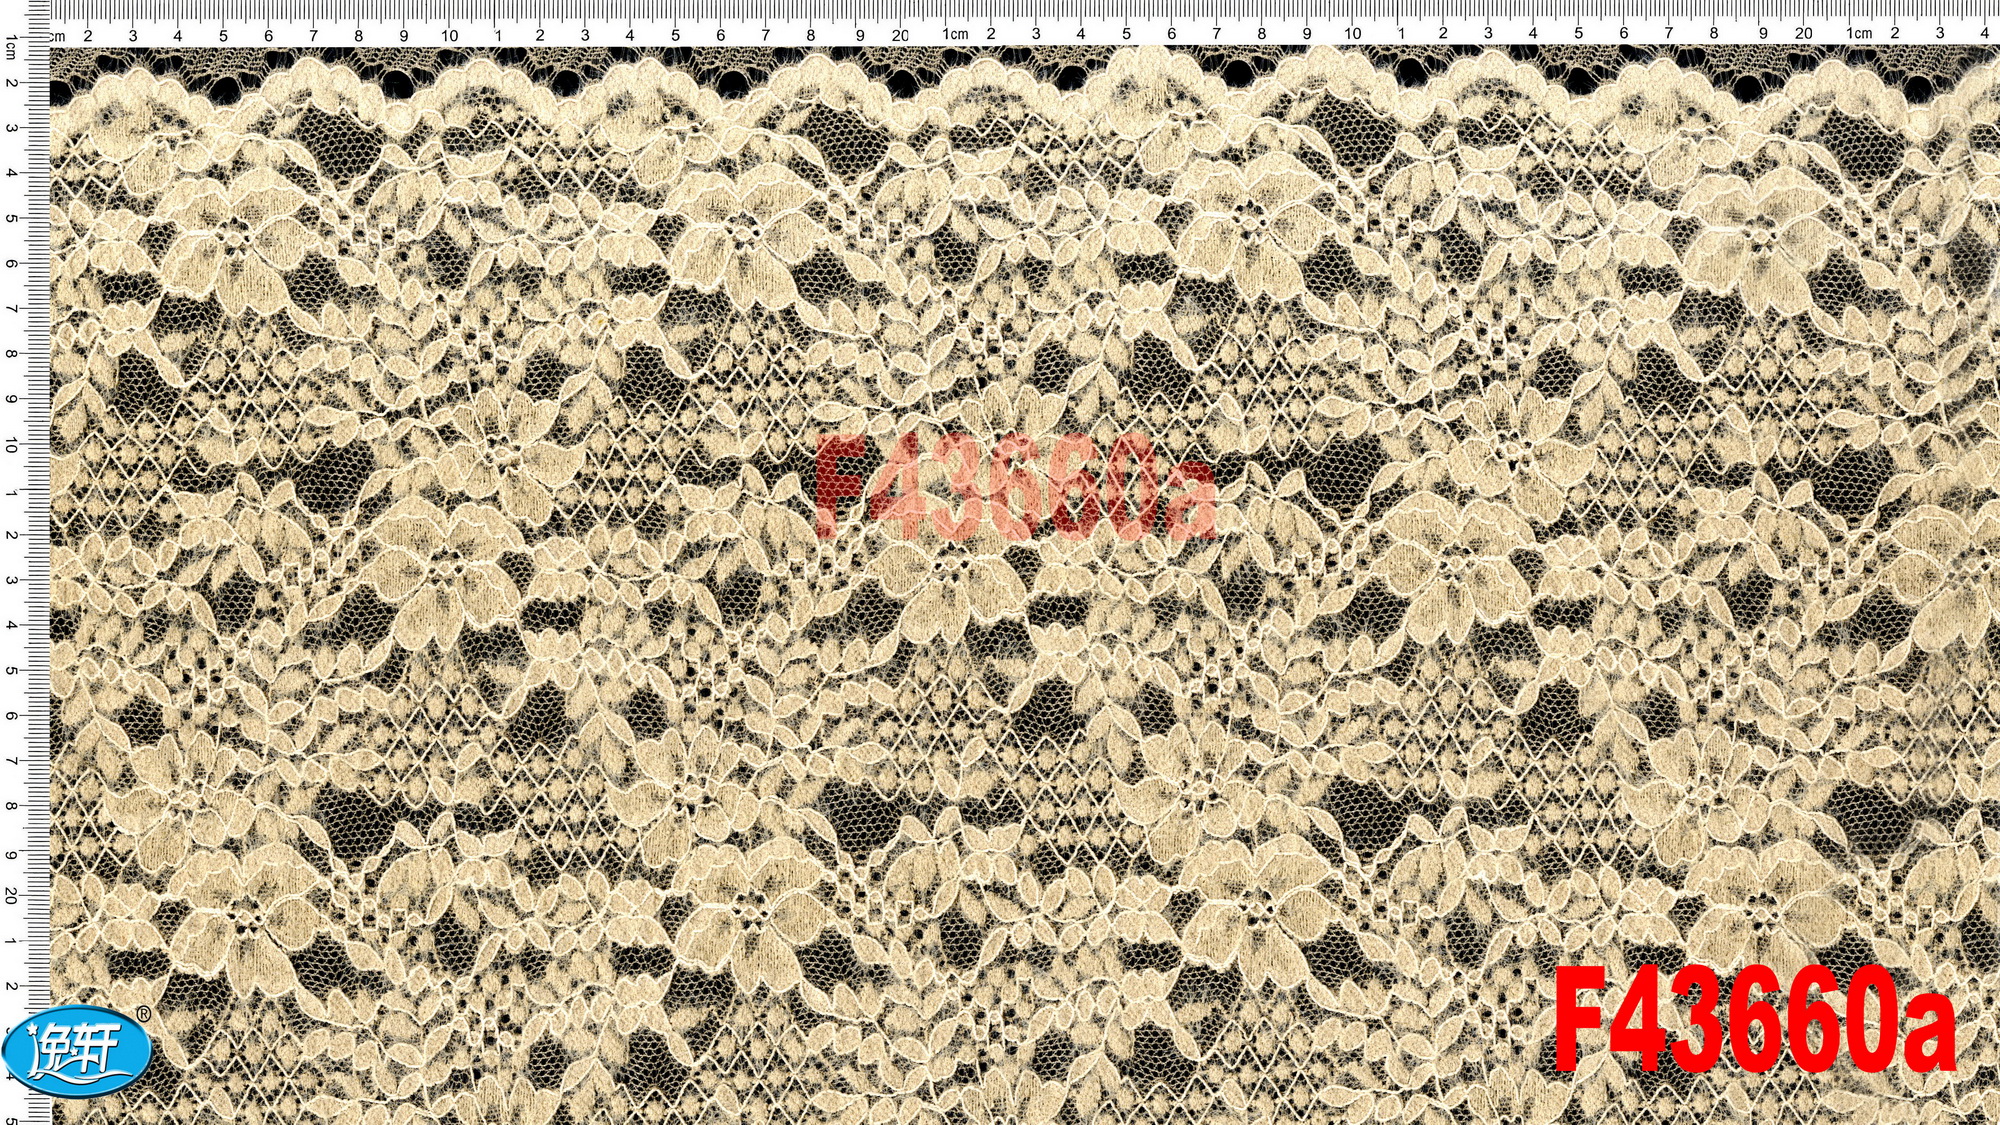Click the first 1cm label mid top ruler
The width and height of the screenshot is (2000, 1125).
tap(955, 34)
